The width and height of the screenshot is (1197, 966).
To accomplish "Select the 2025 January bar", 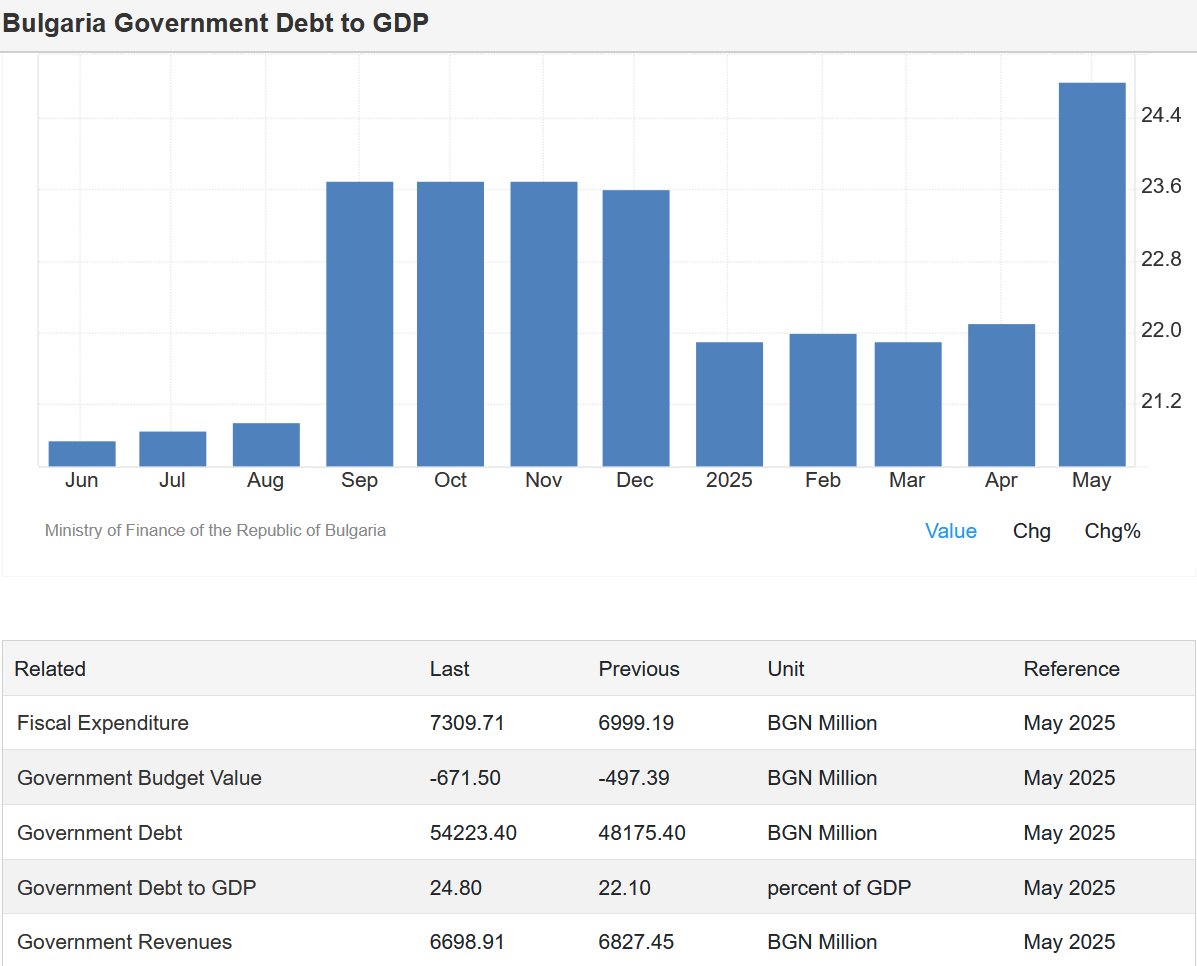I will (729, 404).
